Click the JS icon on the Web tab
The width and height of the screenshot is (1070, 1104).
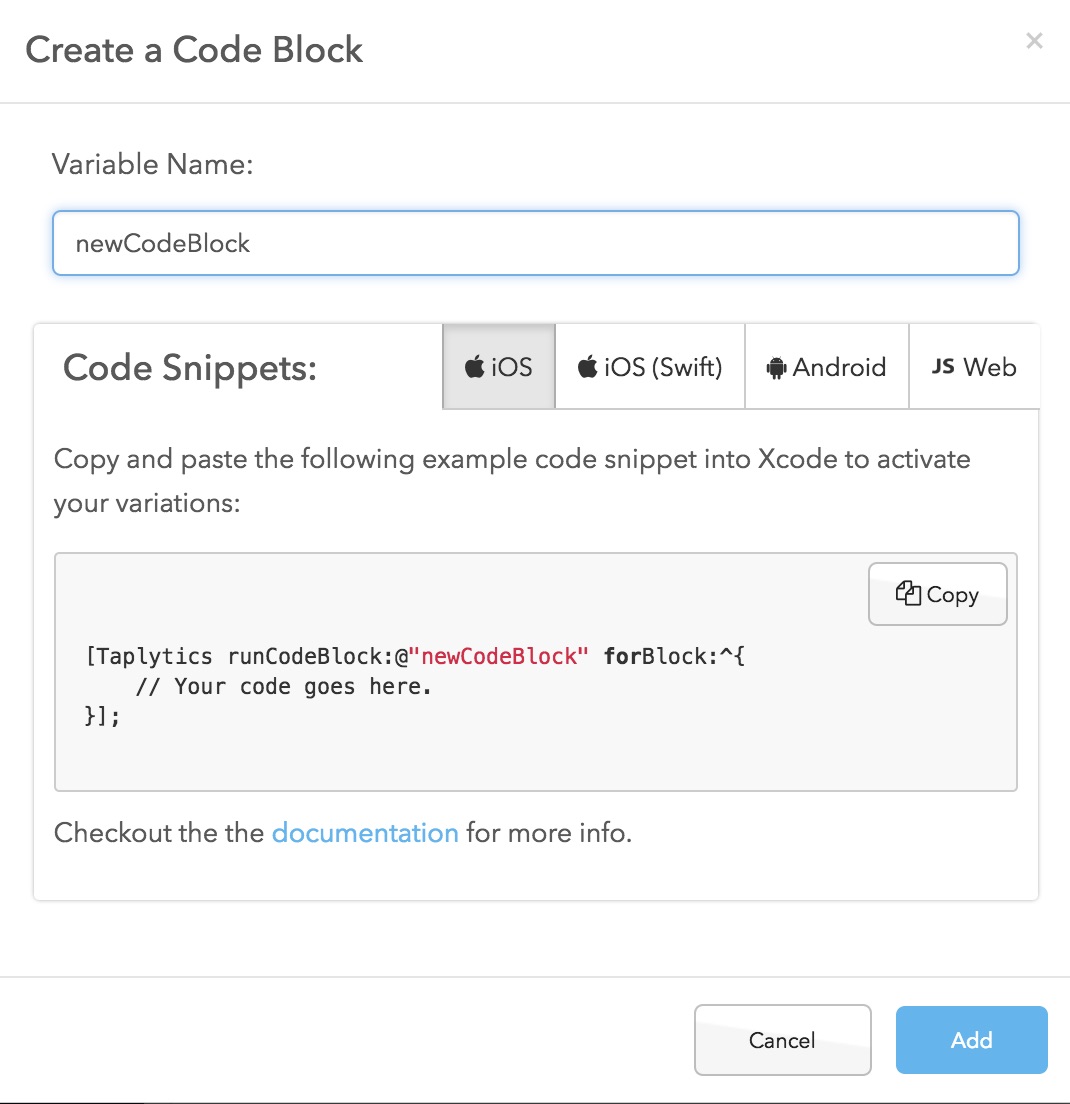(x=943, y=367)
